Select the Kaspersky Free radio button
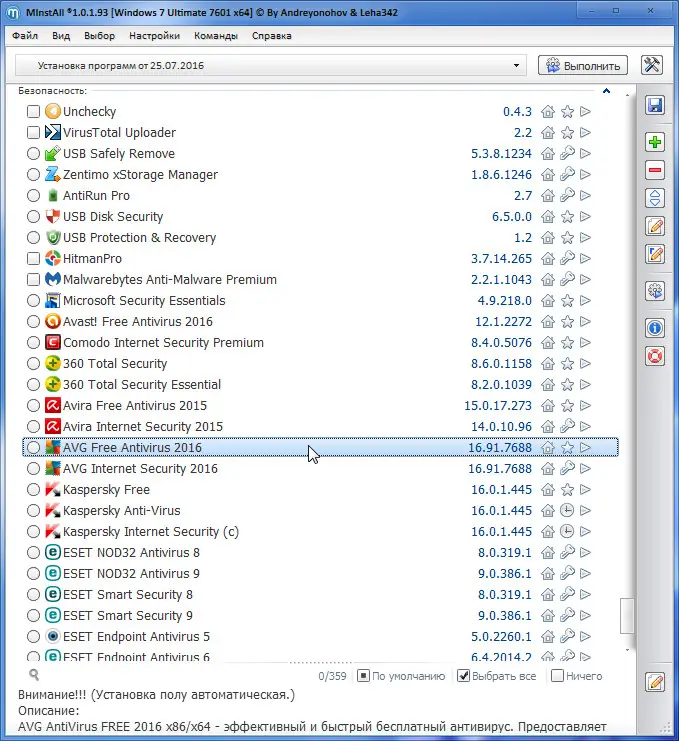 point(33,490)
